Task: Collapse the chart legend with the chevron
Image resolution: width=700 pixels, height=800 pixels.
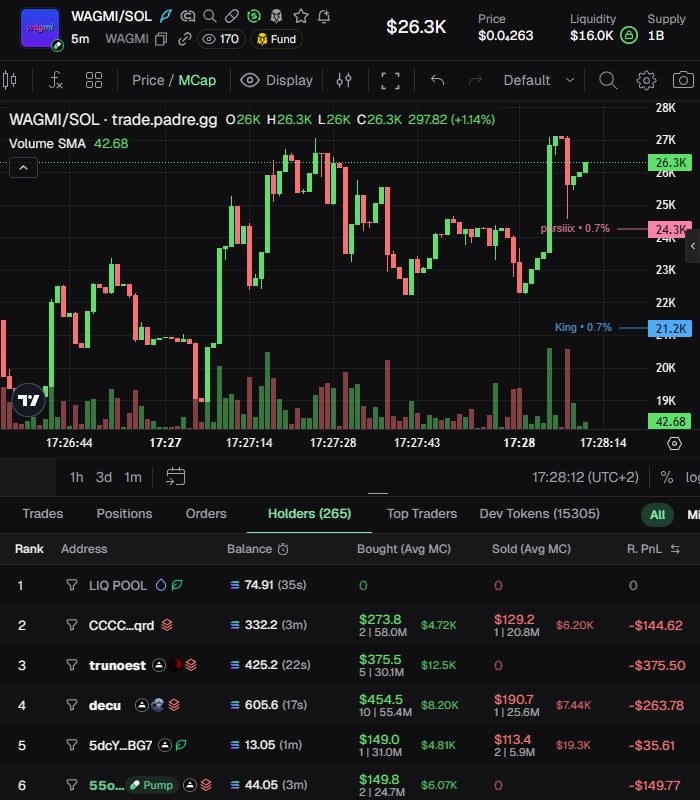Action: click(23, 167)
